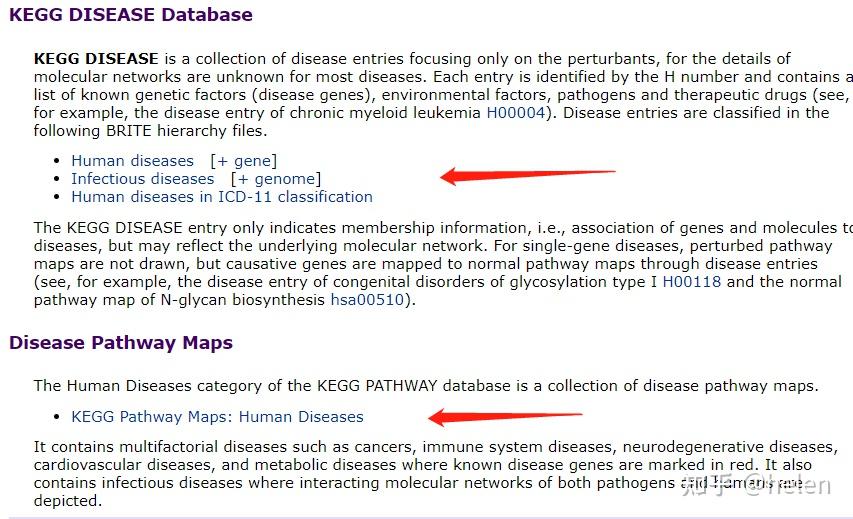
Task: Click the red arrow beside KEGG Pathway Maps
Action: pos(505,416)
